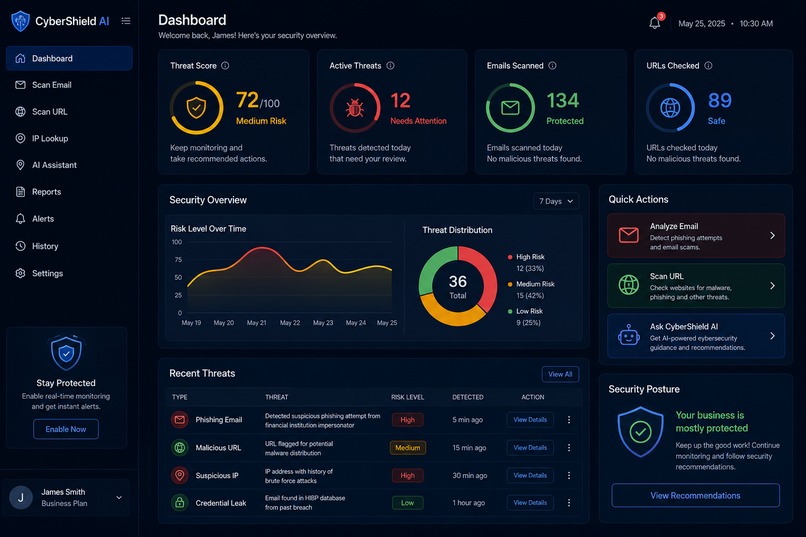
Task: Open more options for Phishing Email row
Action: pos(569,420)
